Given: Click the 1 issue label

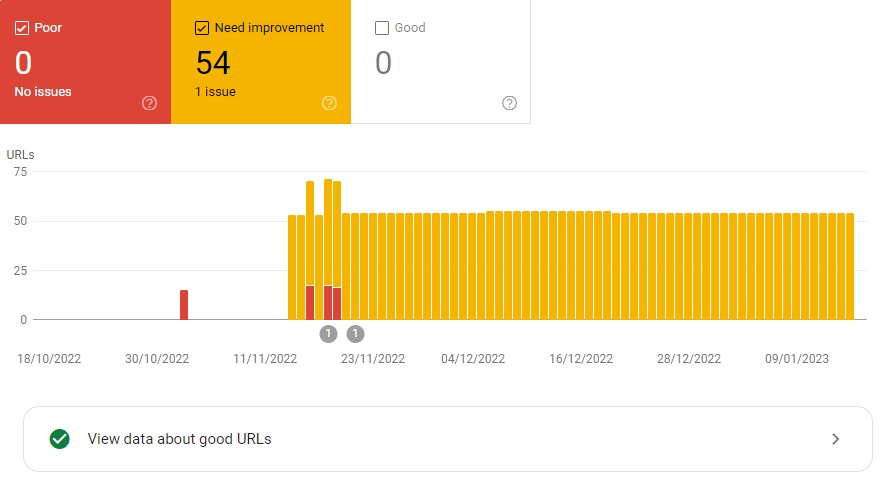Looking at the screenshot, I should point(215,91).
